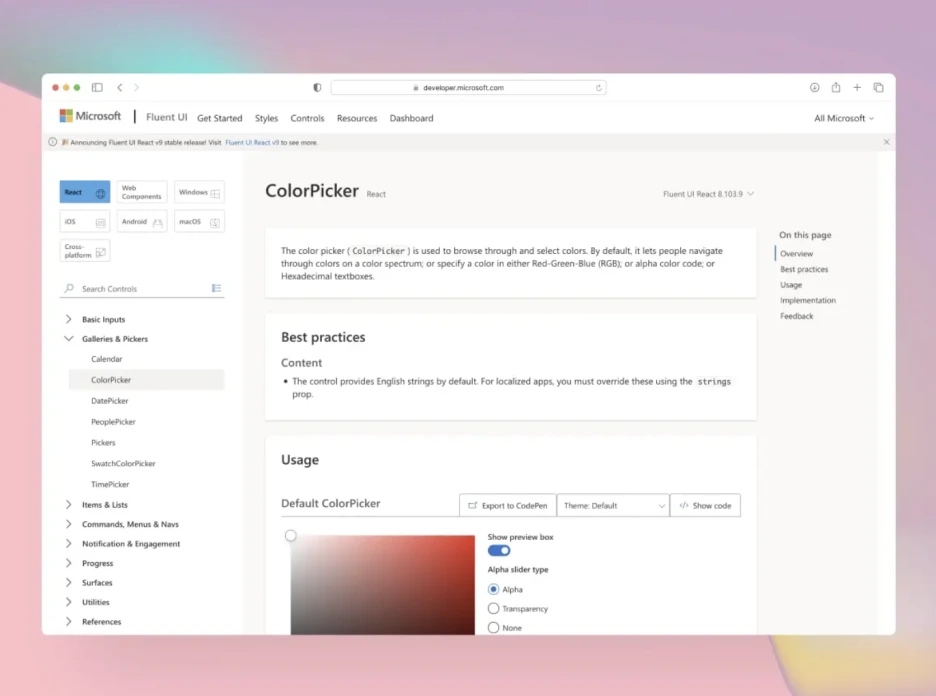936x696 pixels.
Task: Open the Controls menu
Action: pos(307,118)
